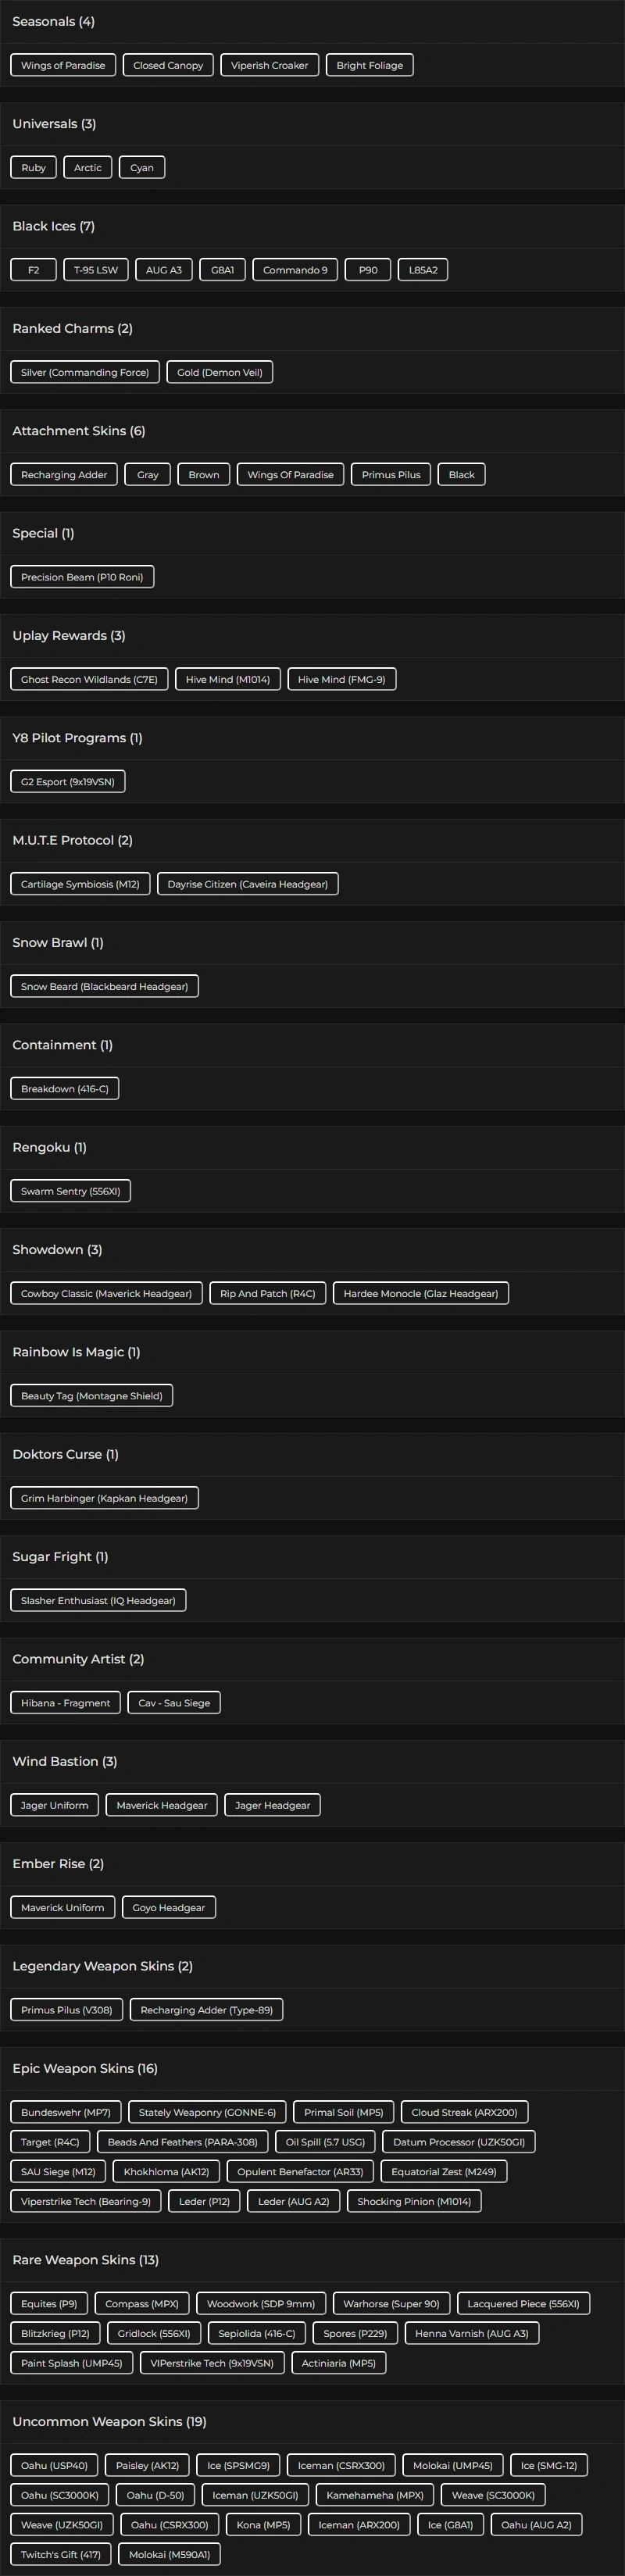Click the Epic Weapon Skins (16) header

click(85, 2068)
